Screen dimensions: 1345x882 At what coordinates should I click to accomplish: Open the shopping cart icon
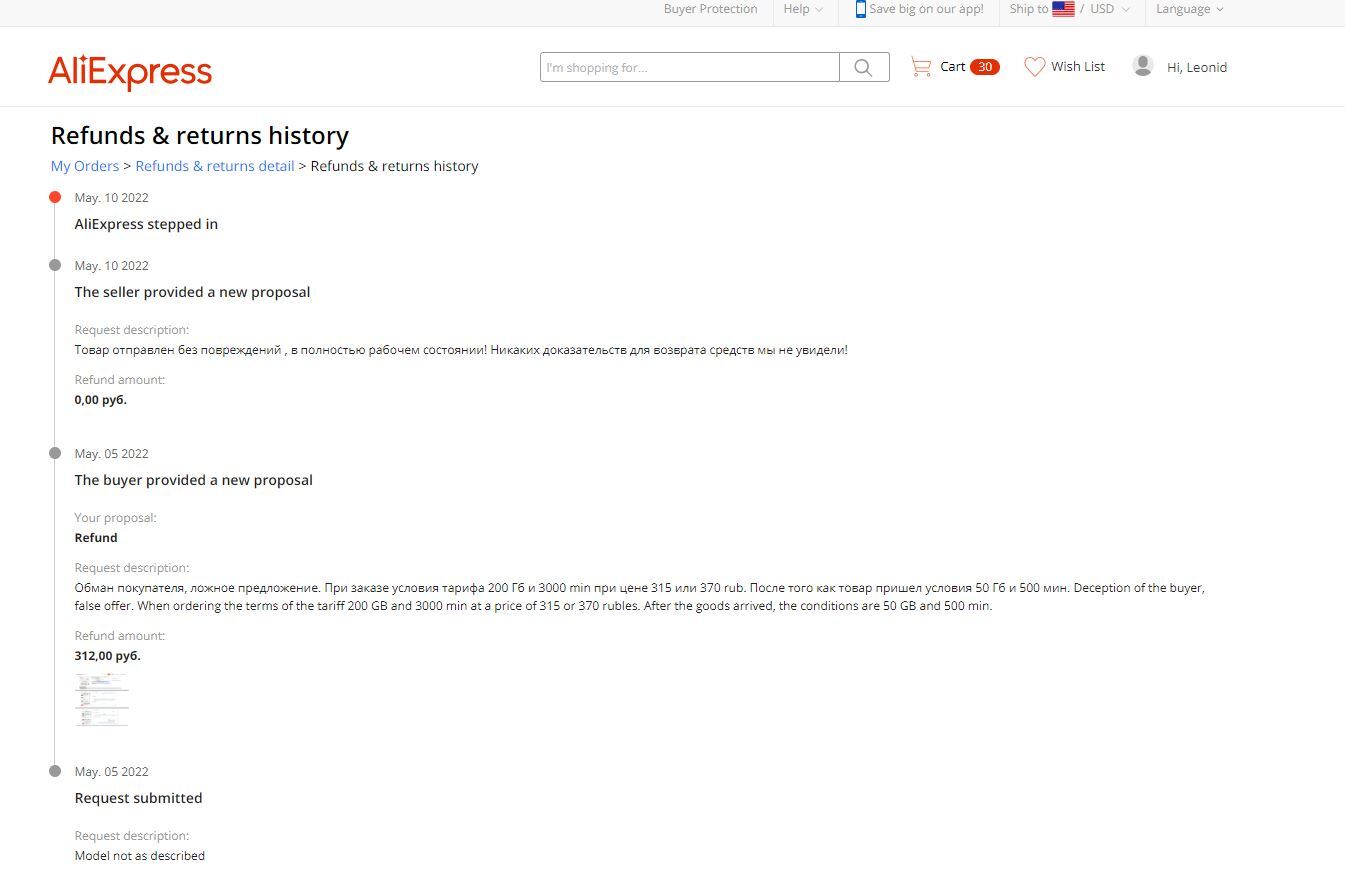[920, 67]
